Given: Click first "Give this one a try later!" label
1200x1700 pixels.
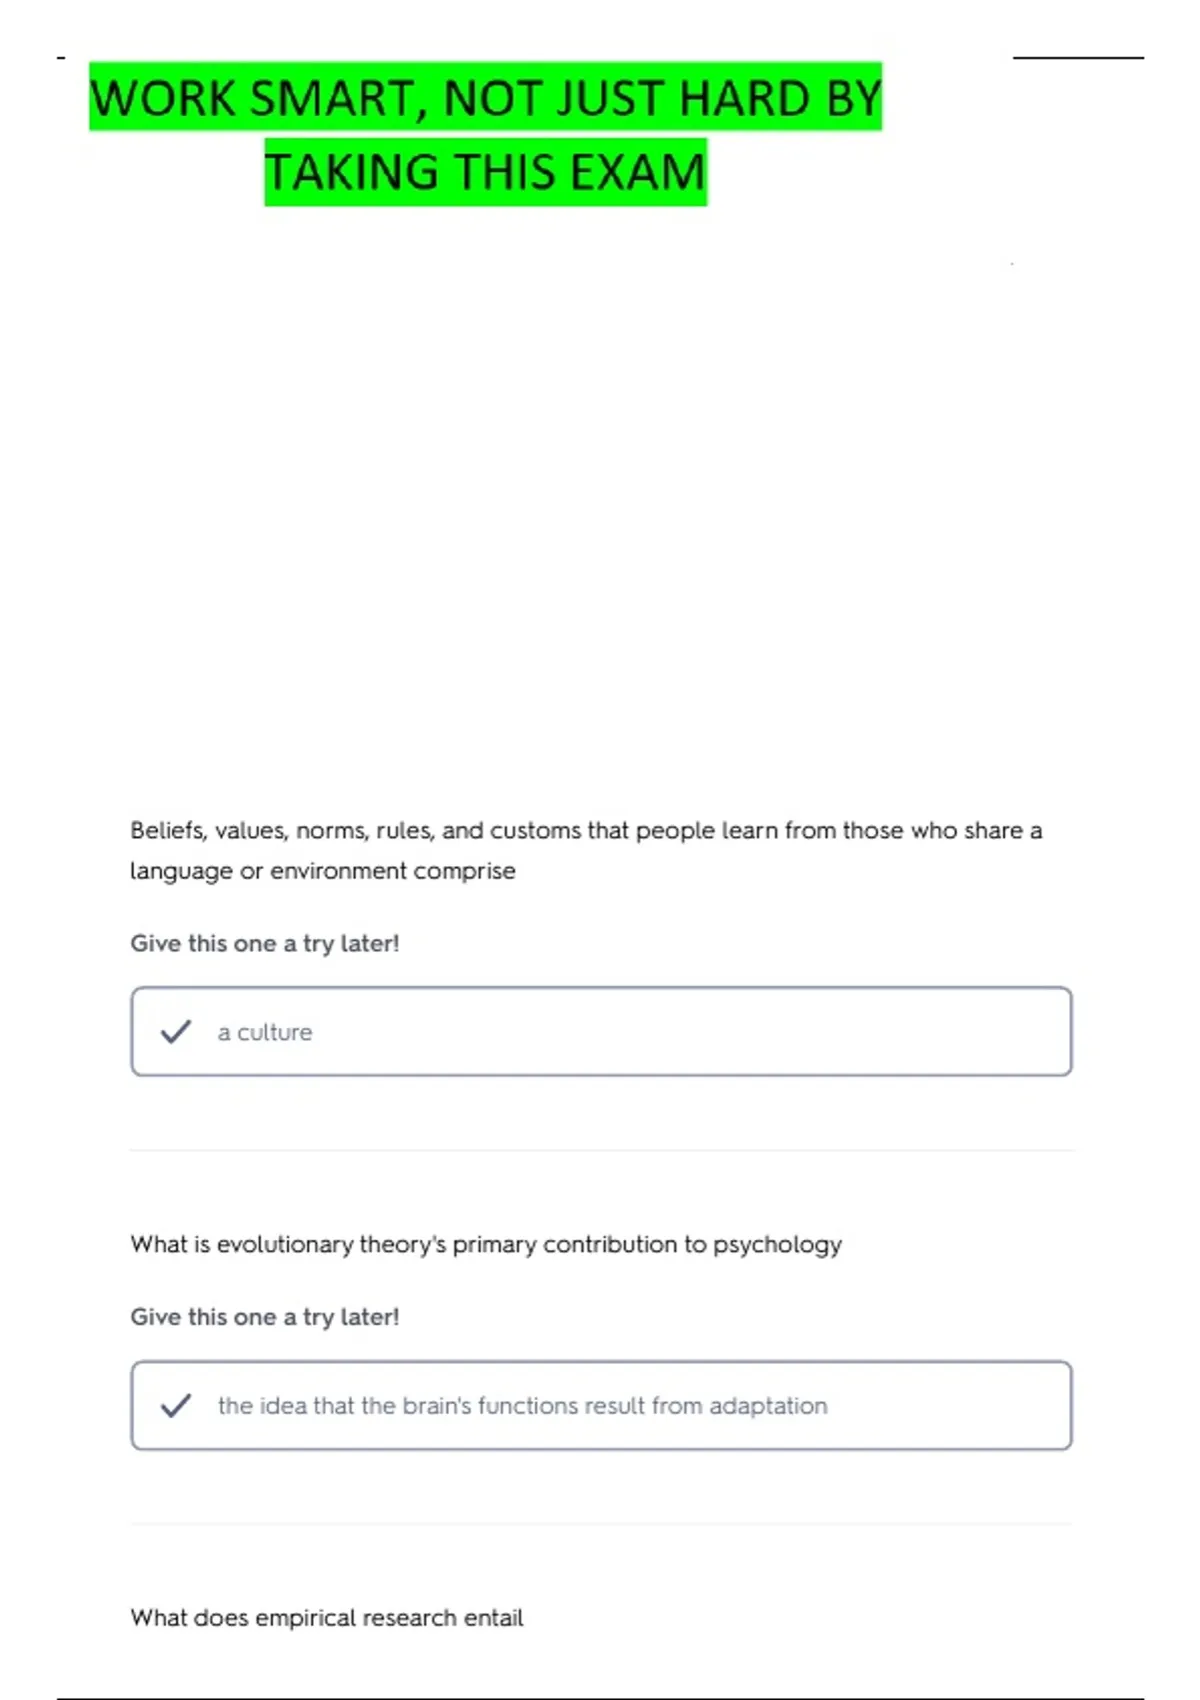Looking at the screenshot, I should click(x=265, y=944).
